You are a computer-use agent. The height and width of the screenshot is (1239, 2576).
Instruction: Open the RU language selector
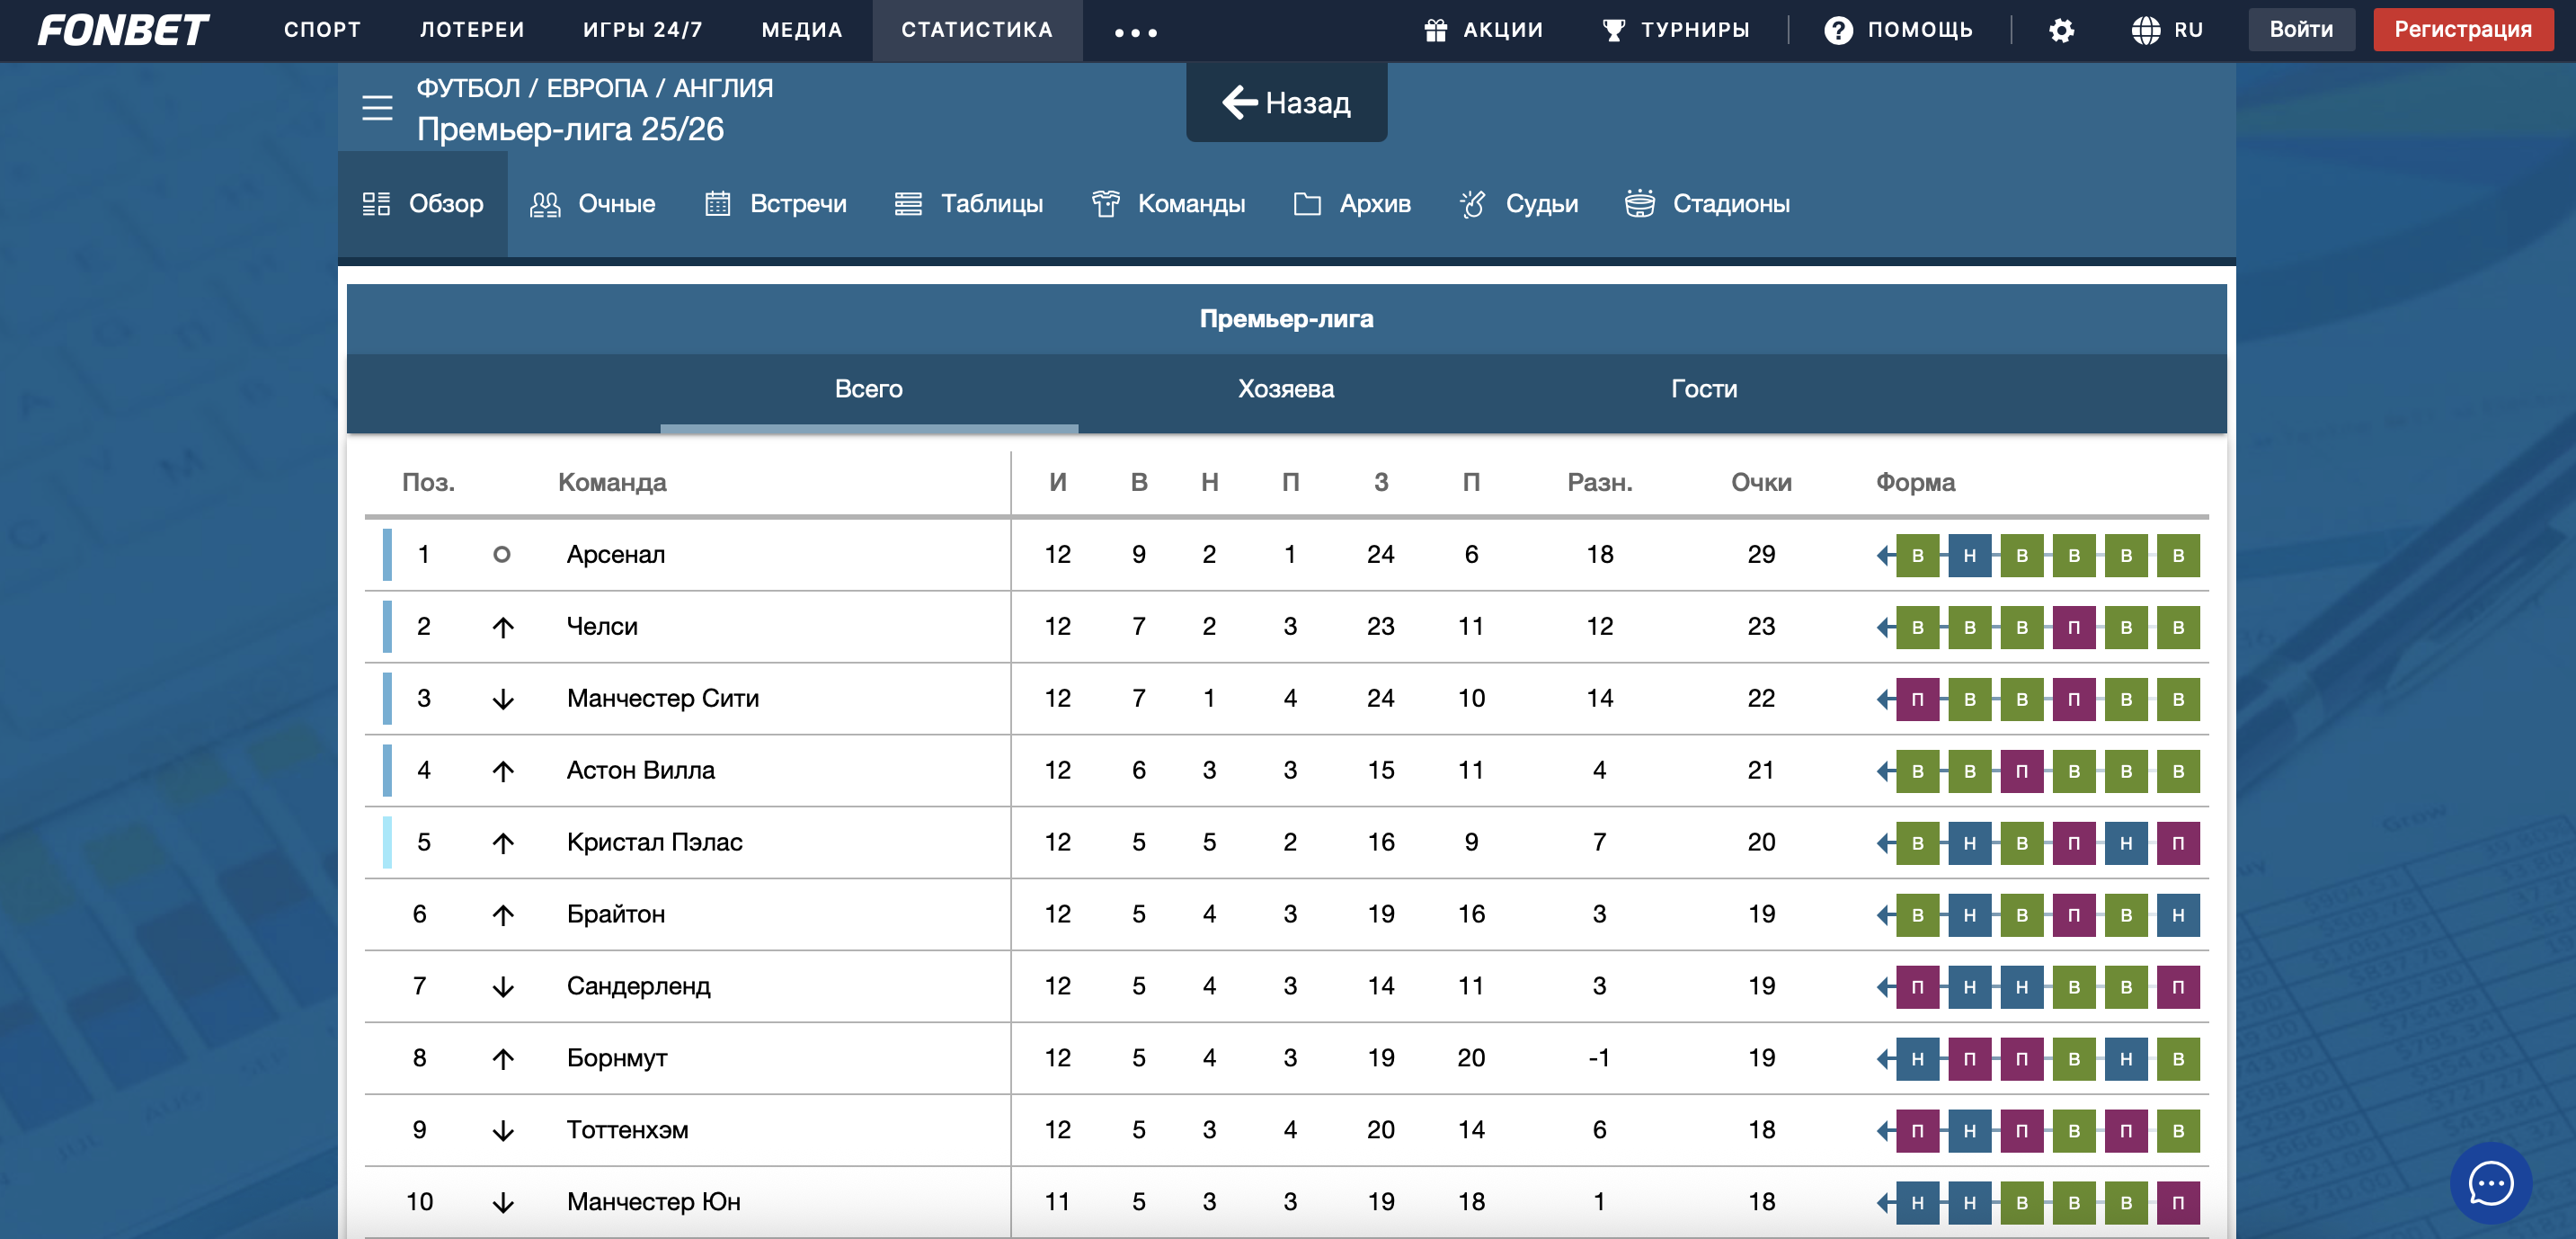coord(2167,30)
